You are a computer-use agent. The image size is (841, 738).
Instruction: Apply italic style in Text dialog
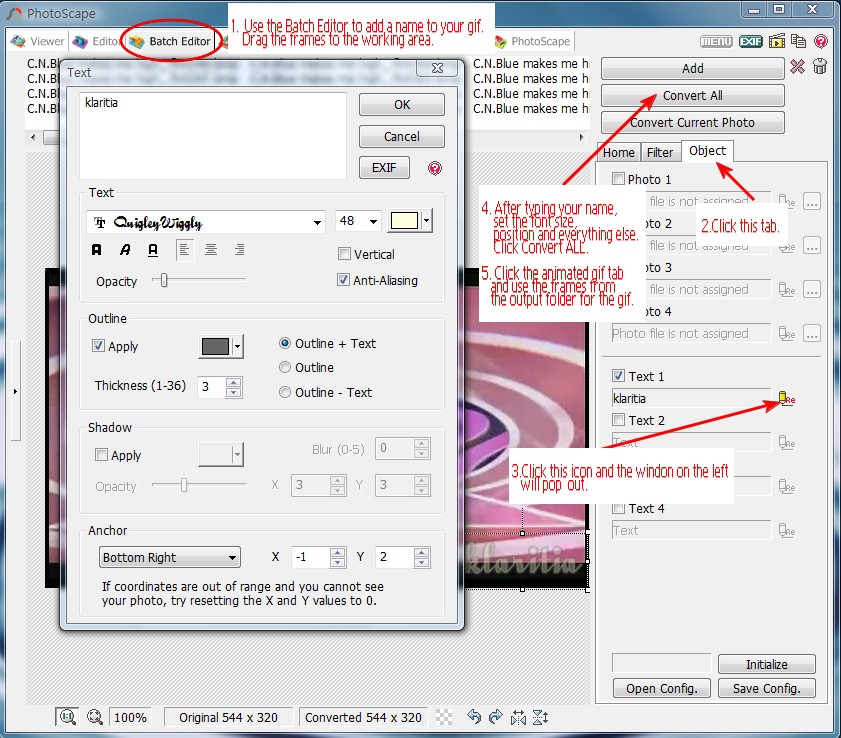[125, 249]
